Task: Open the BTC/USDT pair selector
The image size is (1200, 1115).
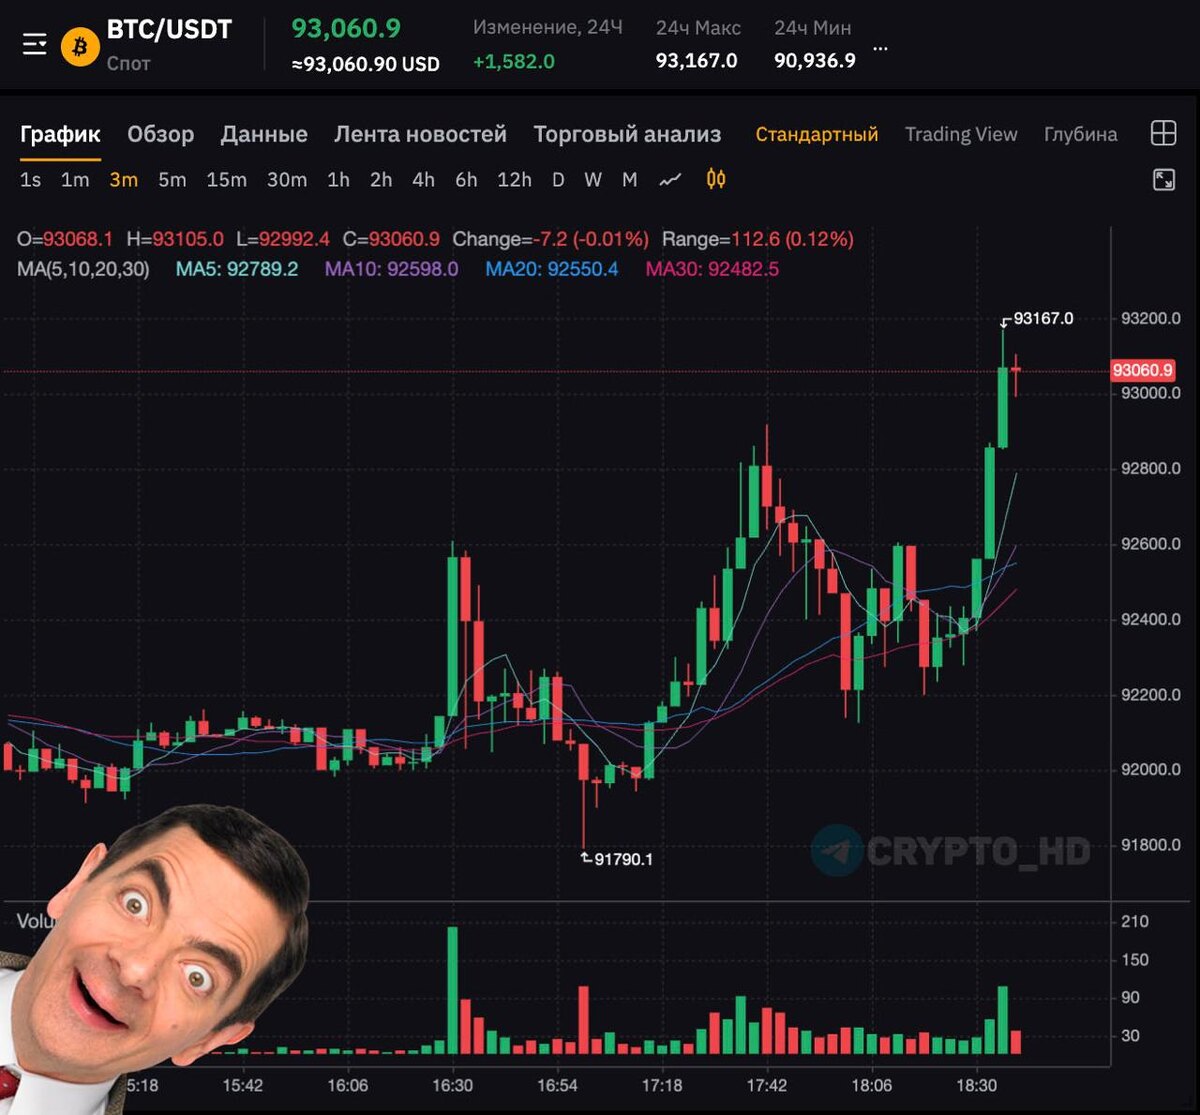Action: click(x=169, y=30)
